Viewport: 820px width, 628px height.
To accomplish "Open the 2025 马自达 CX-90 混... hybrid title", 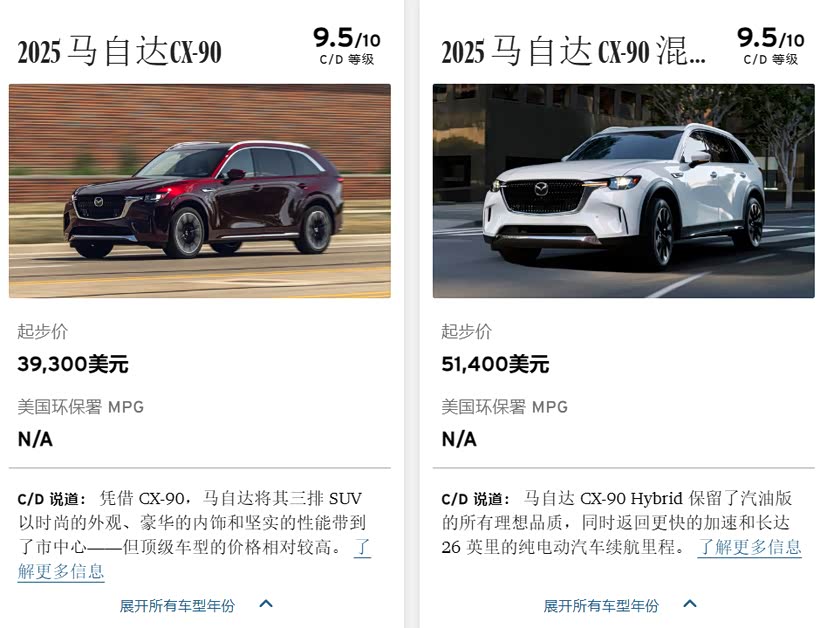I will (x=573, y=52).
